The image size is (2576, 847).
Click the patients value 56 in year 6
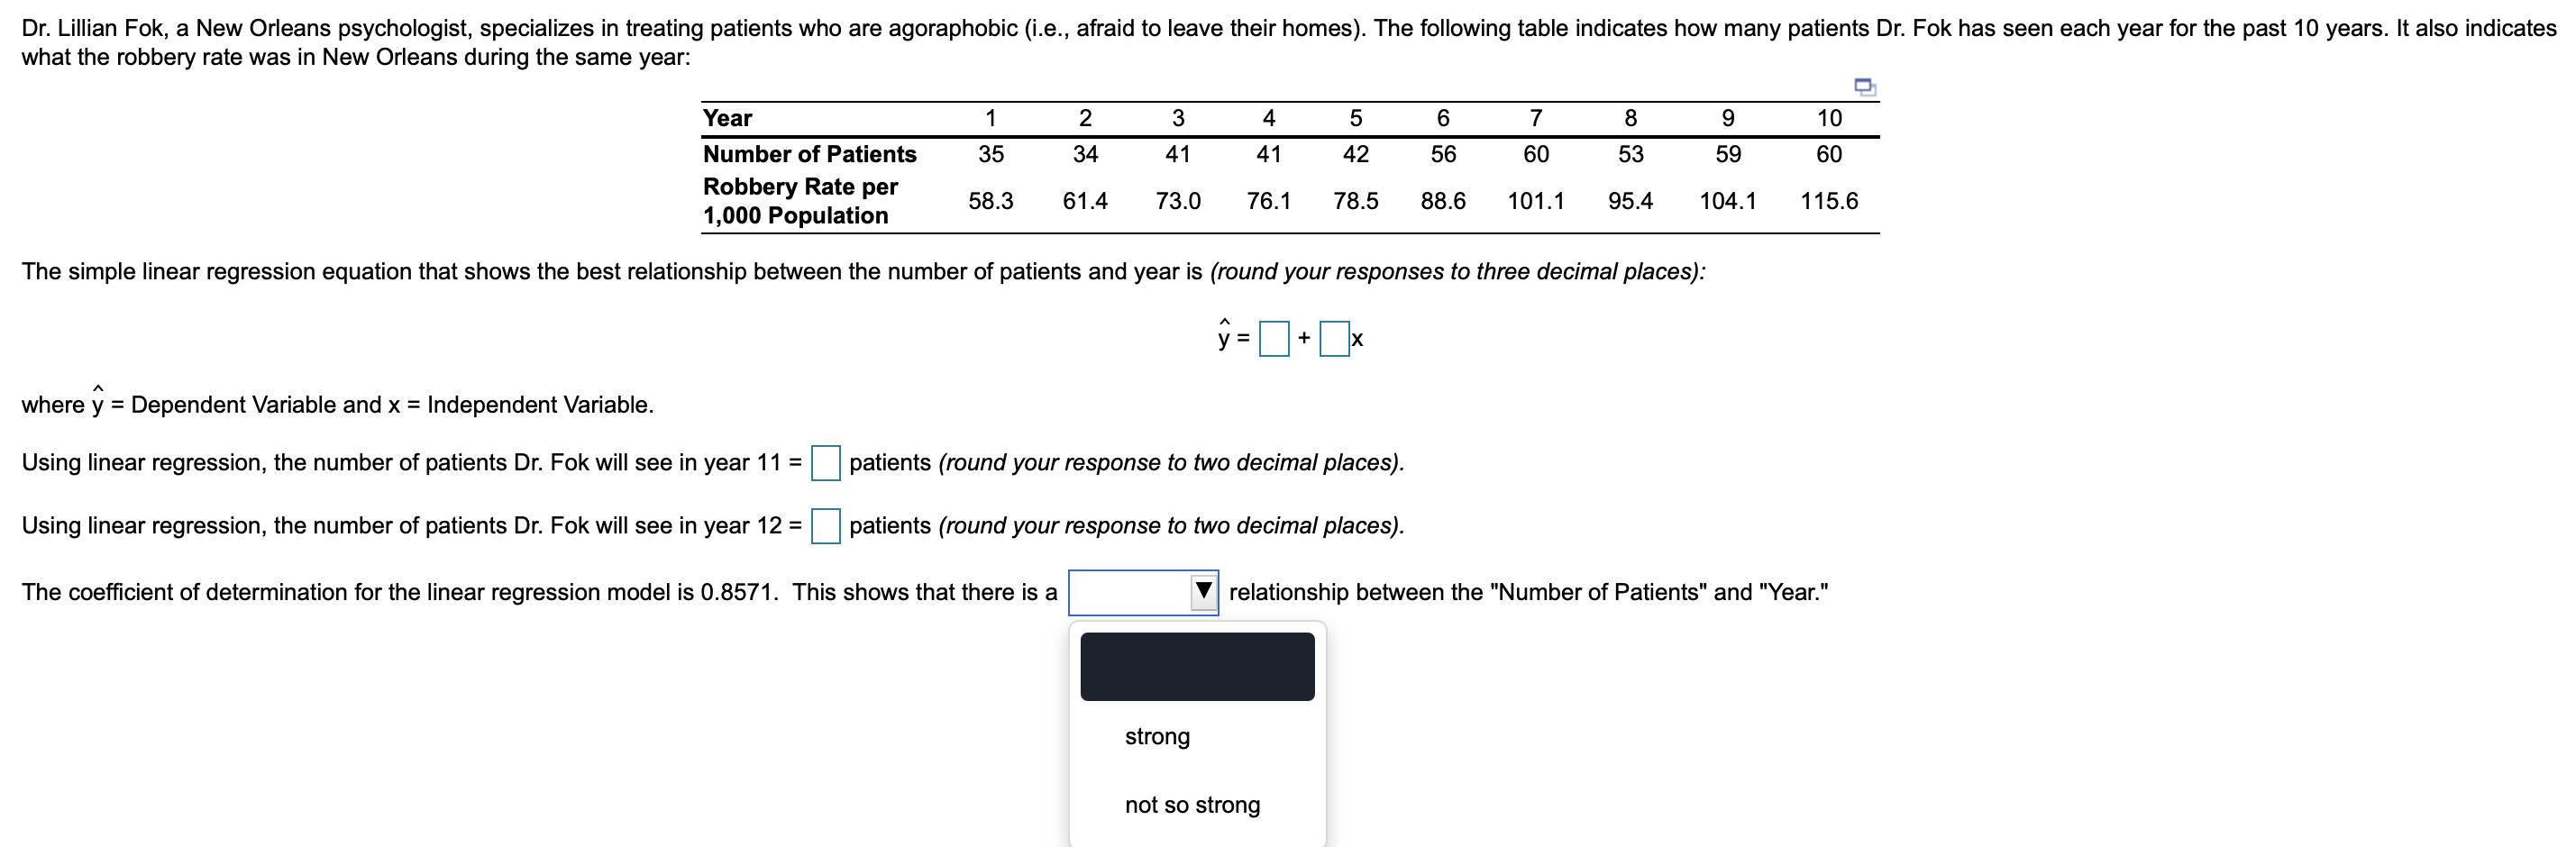(x=1443, y=154)
